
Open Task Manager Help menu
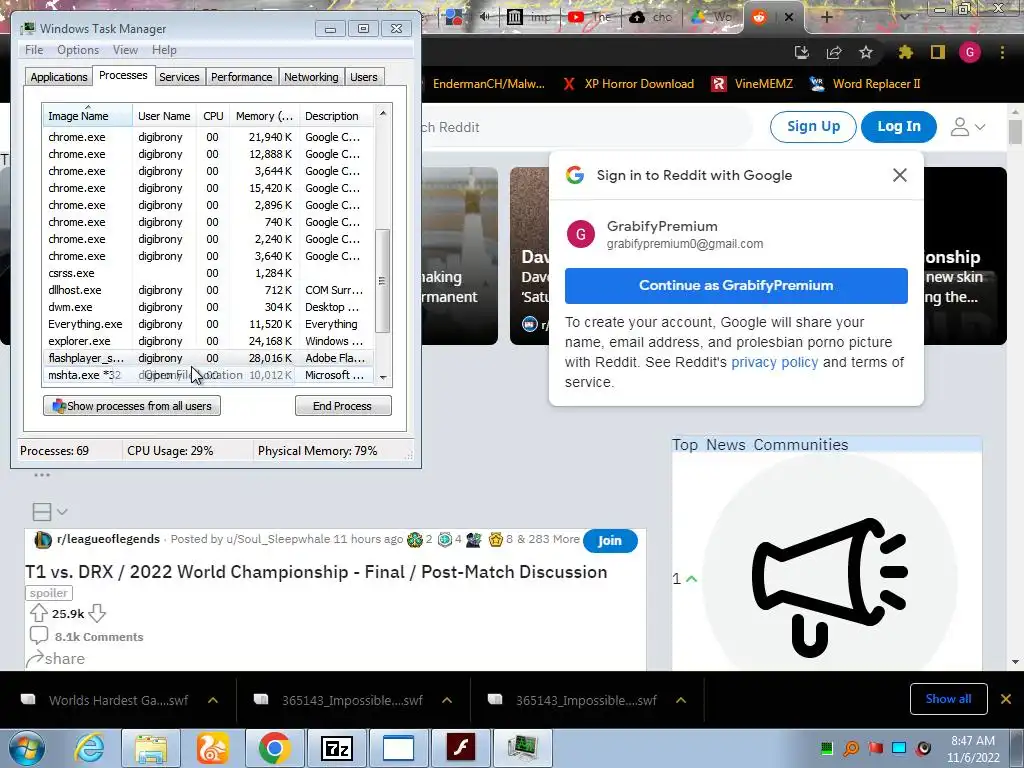[164, 50]
